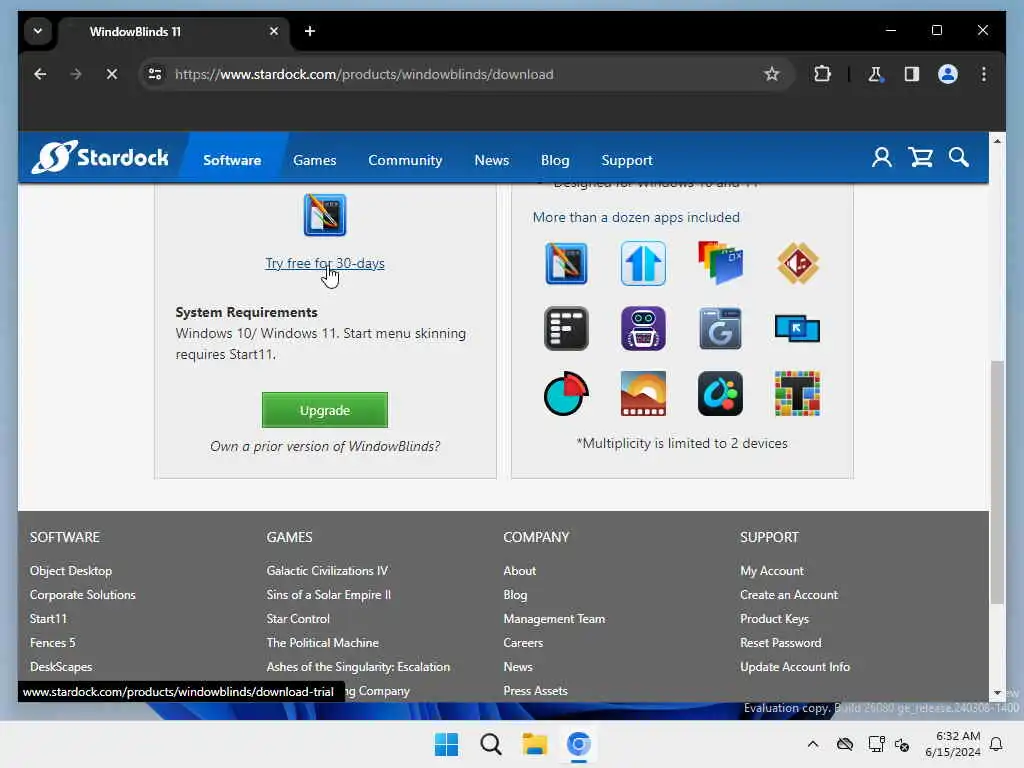Screen dimensions: 1024x768
Task: Click the Chrome Labs flask icon
Action: (875, 74)
